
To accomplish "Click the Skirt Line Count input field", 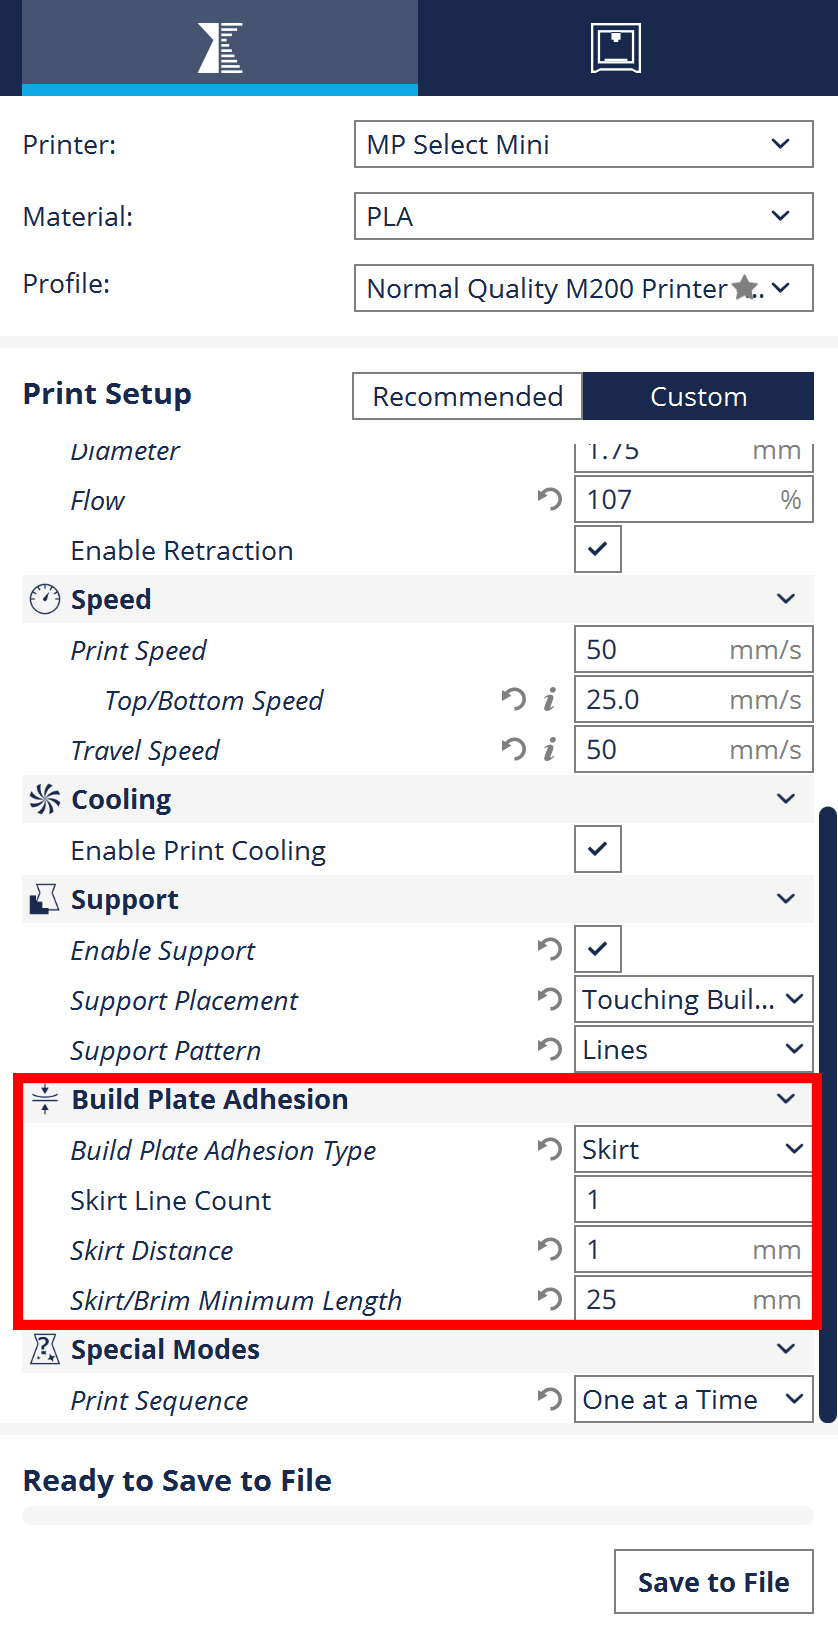I will pos(693,1199).
